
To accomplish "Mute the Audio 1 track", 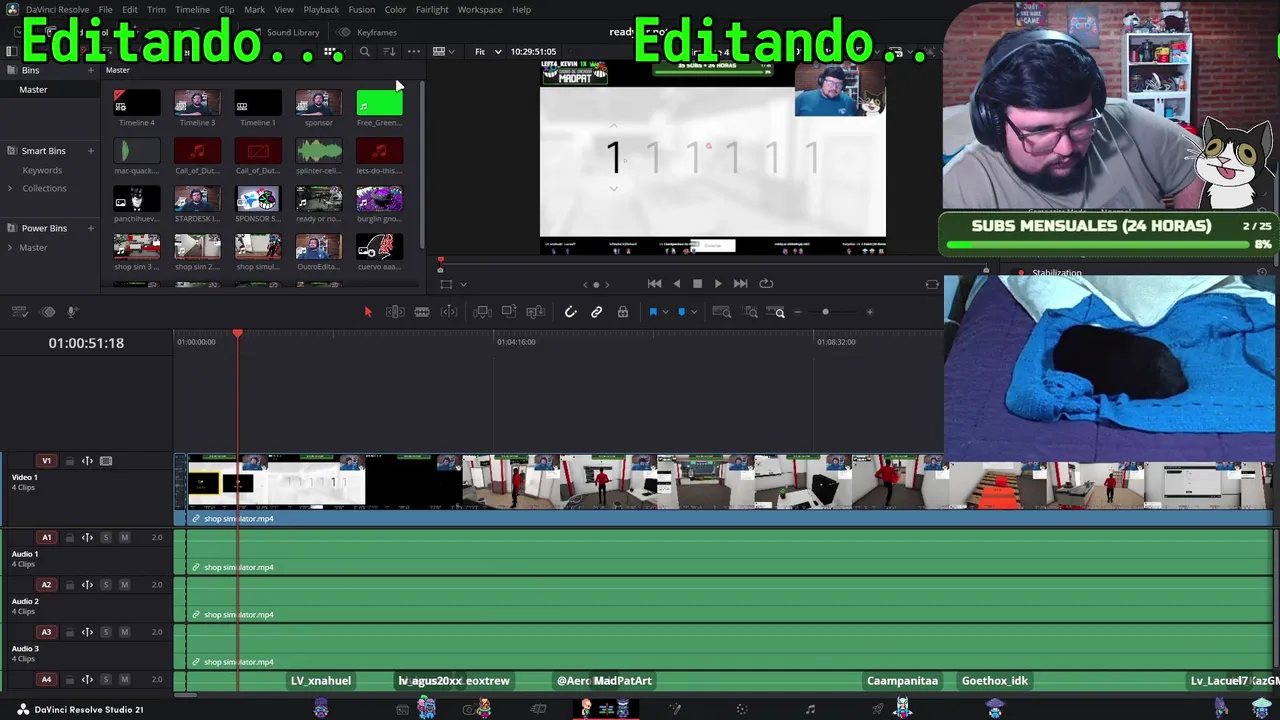I will 124,538.
